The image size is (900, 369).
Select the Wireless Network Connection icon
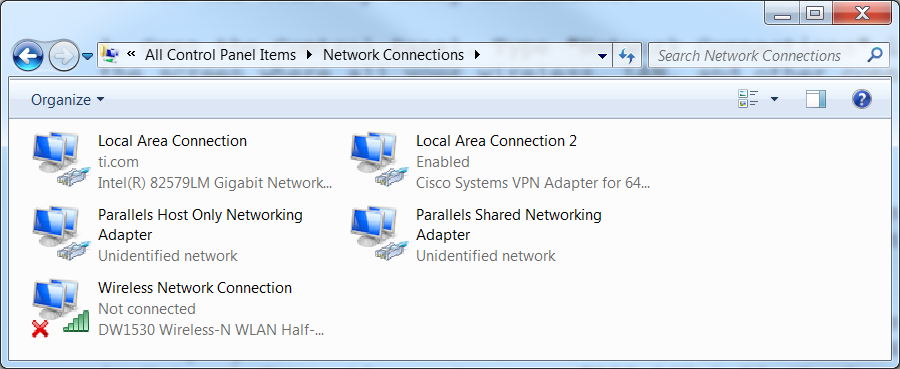tap(61, 308)
